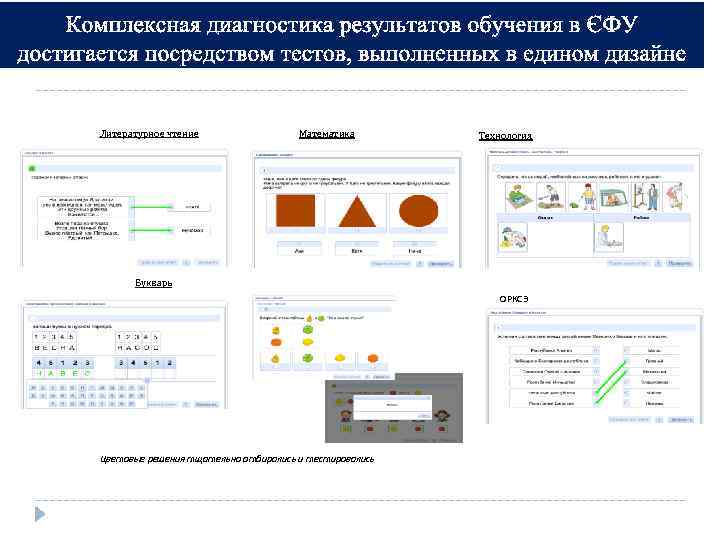
Task: Click the letter row under right '1 2 3 4 5'
Action: coord(137,348)
